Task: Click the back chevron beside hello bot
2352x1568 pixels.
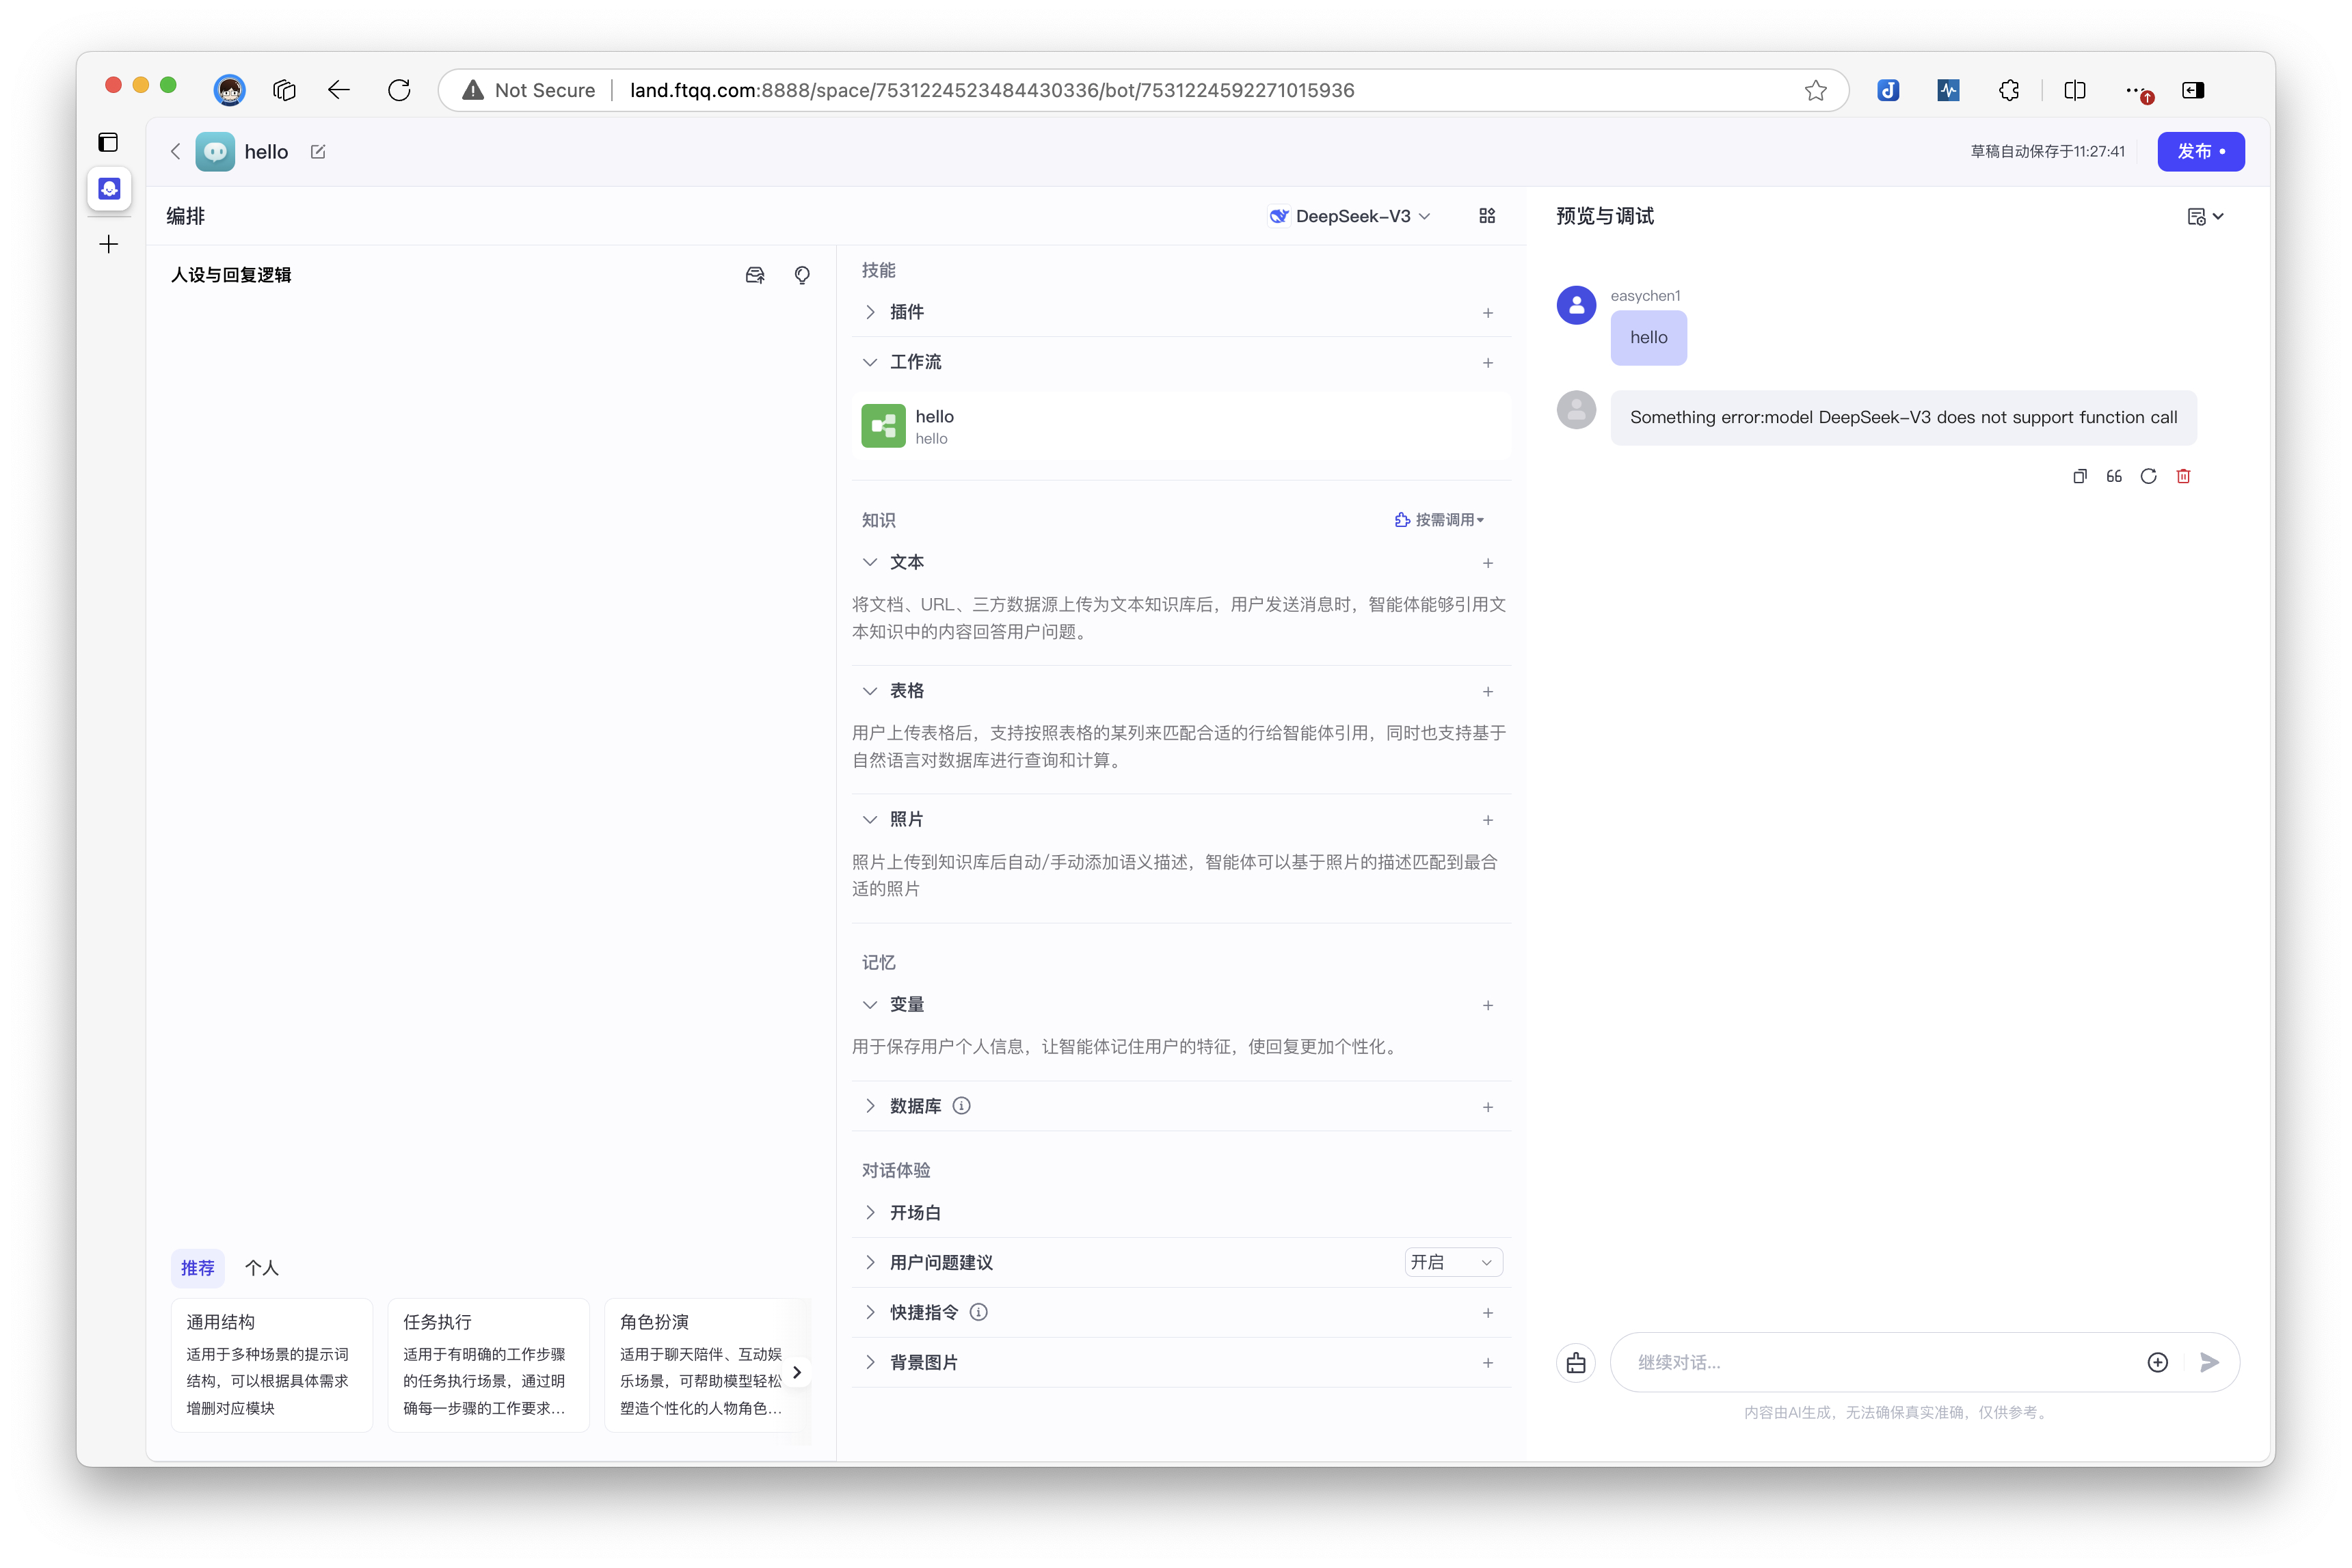Action: click(x=176, y=151)
